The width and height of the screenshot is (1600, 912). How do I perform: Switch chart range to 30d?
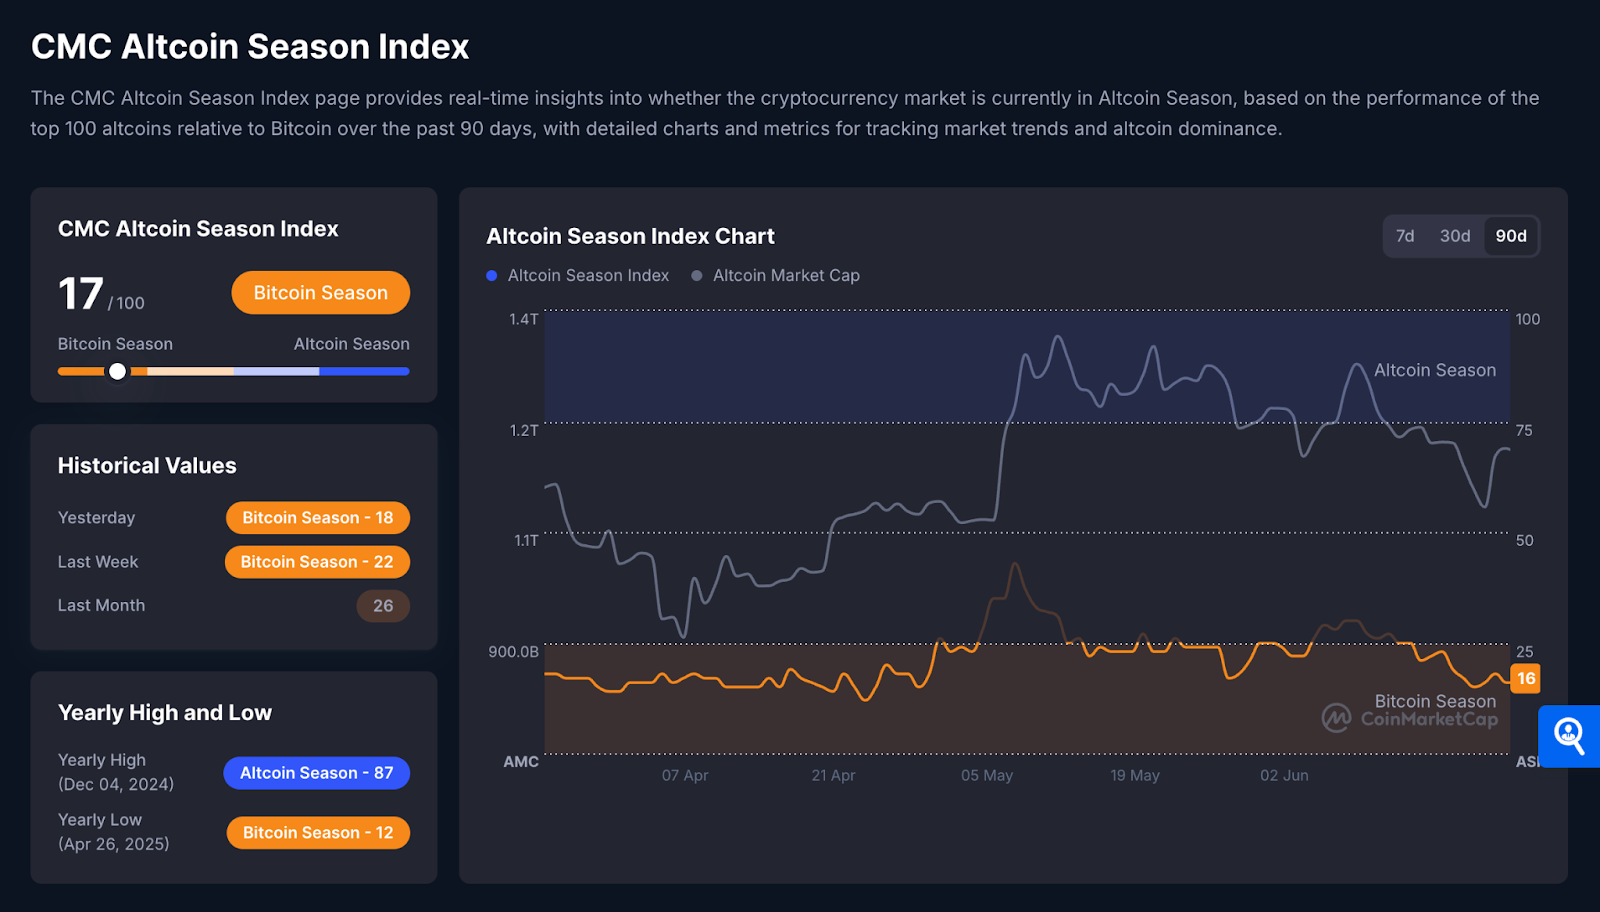click(1455, 236)
